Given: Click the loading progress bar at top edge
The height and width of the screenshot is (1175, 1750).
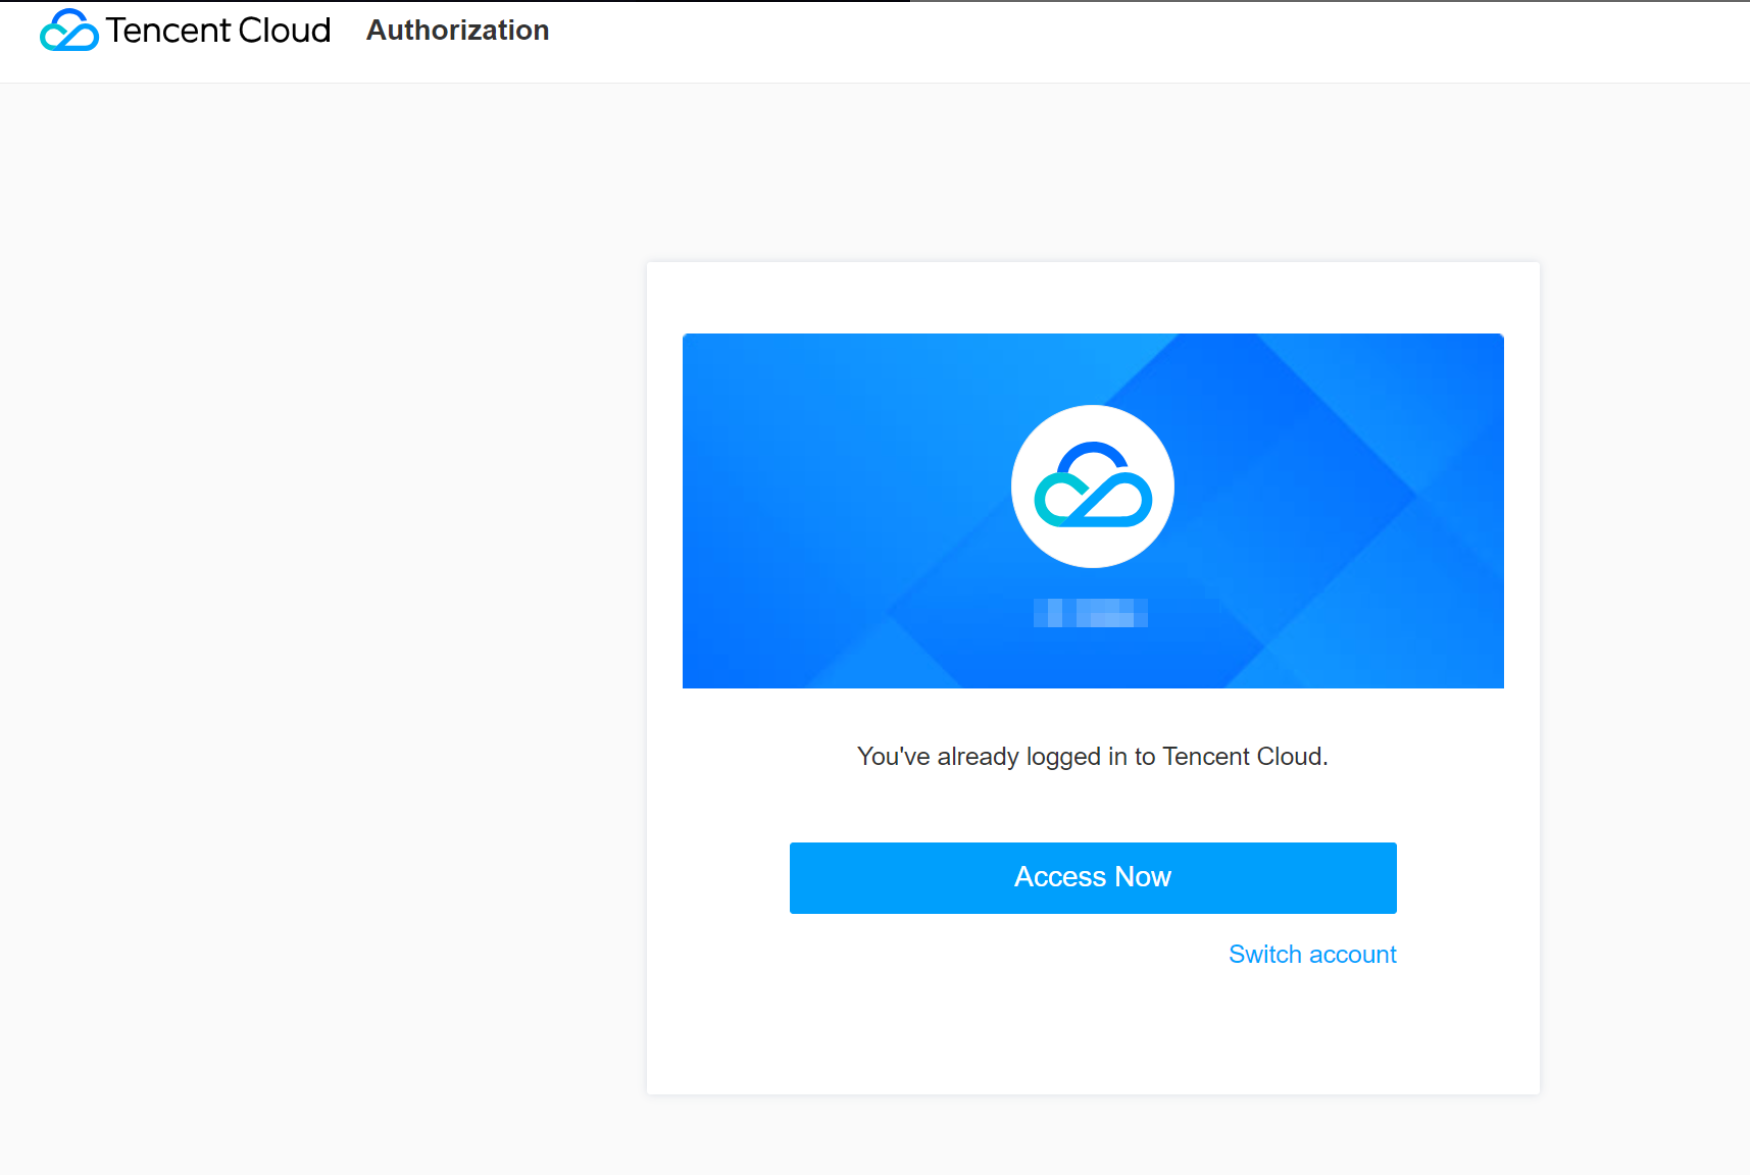Looking at the screenshot, I should (450, 1).
